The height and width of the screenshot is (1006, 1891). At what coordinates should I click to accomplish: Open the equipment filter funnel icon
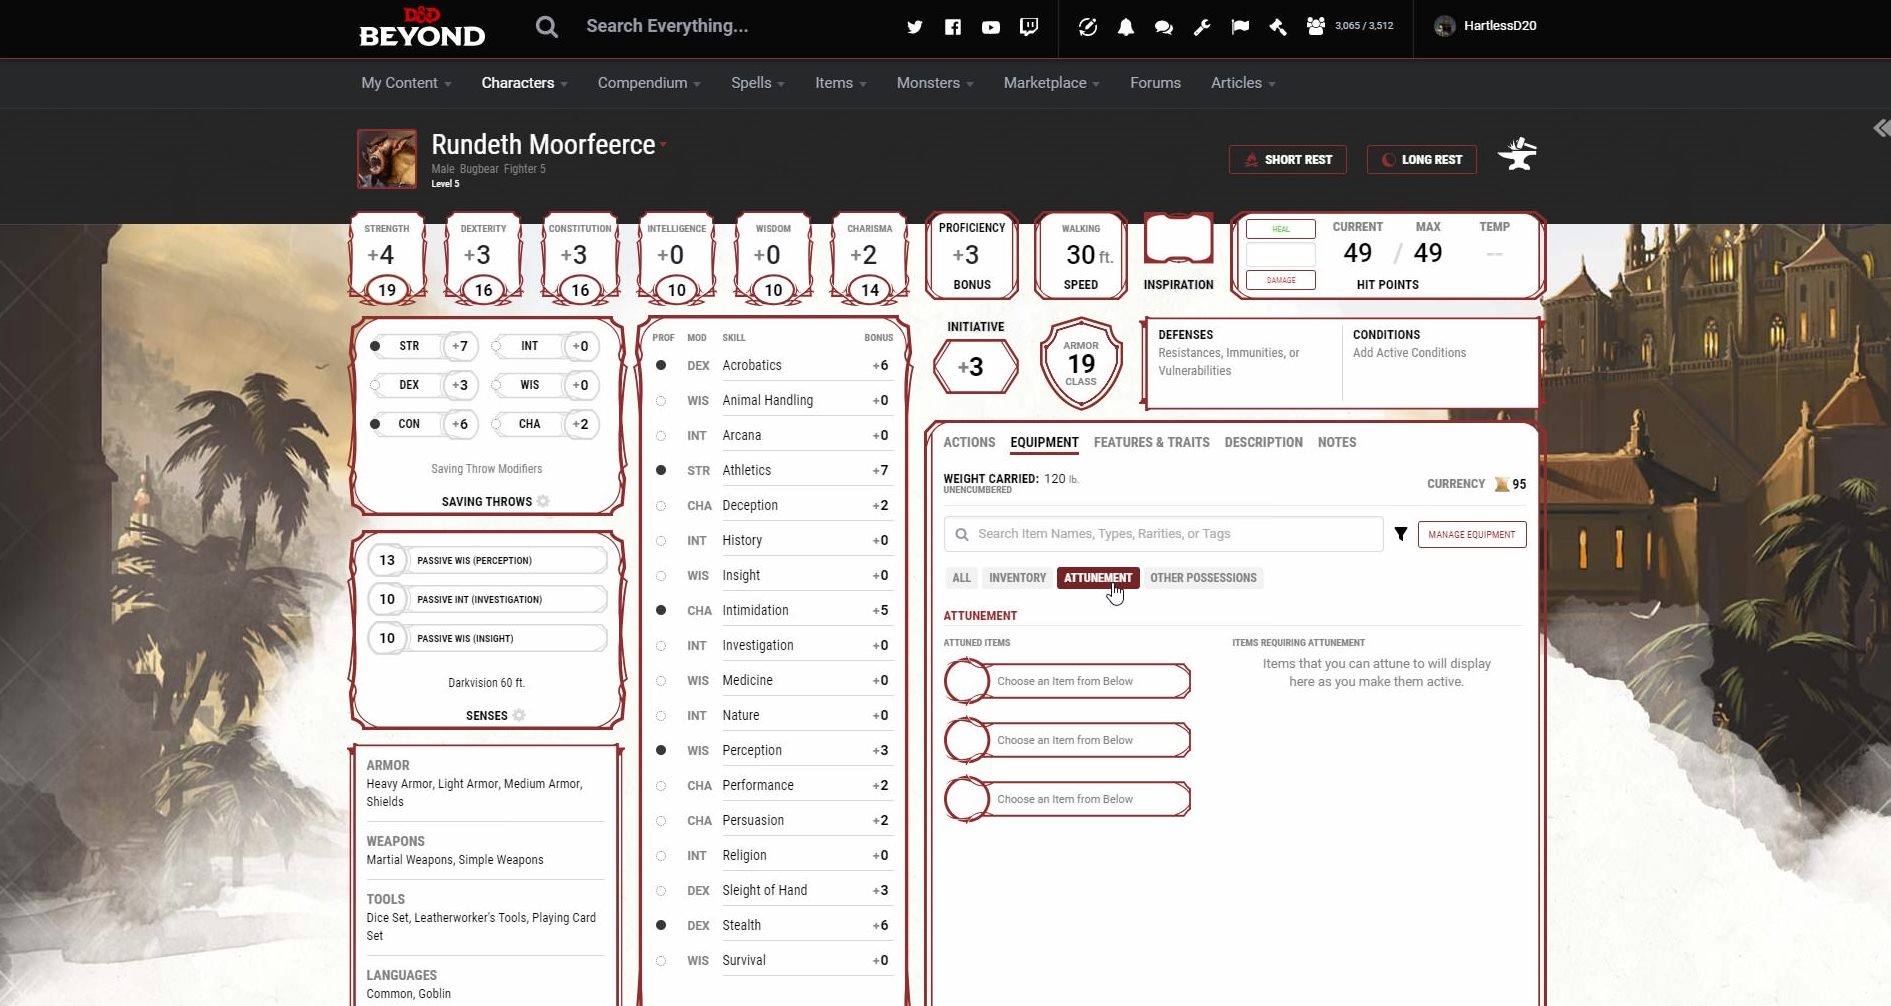point(1401,534)
